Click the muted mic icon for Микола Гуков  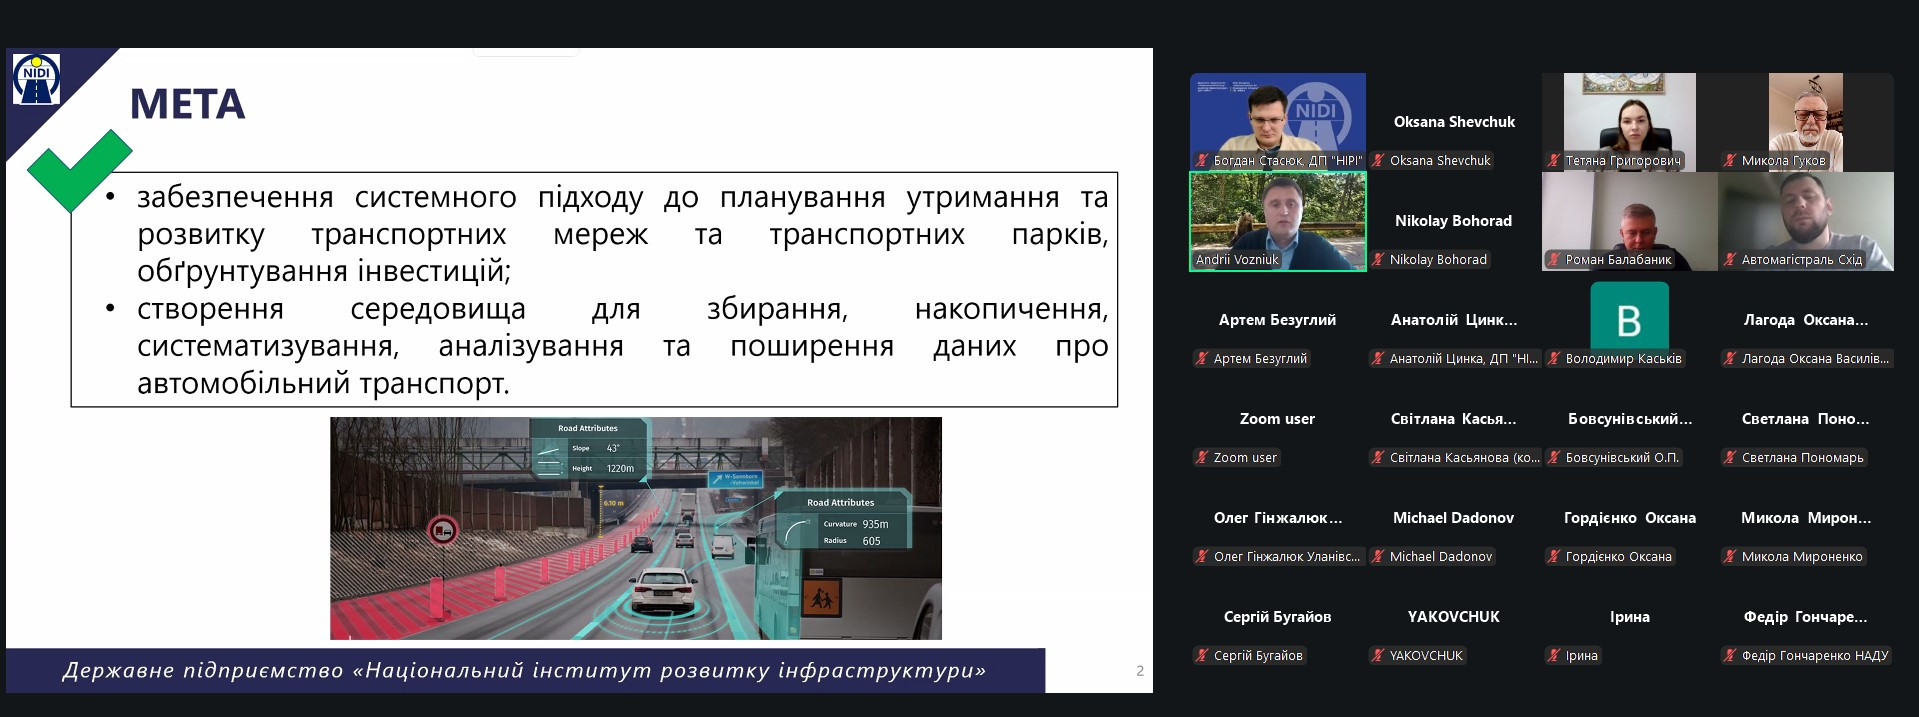tap(1730, 161)
